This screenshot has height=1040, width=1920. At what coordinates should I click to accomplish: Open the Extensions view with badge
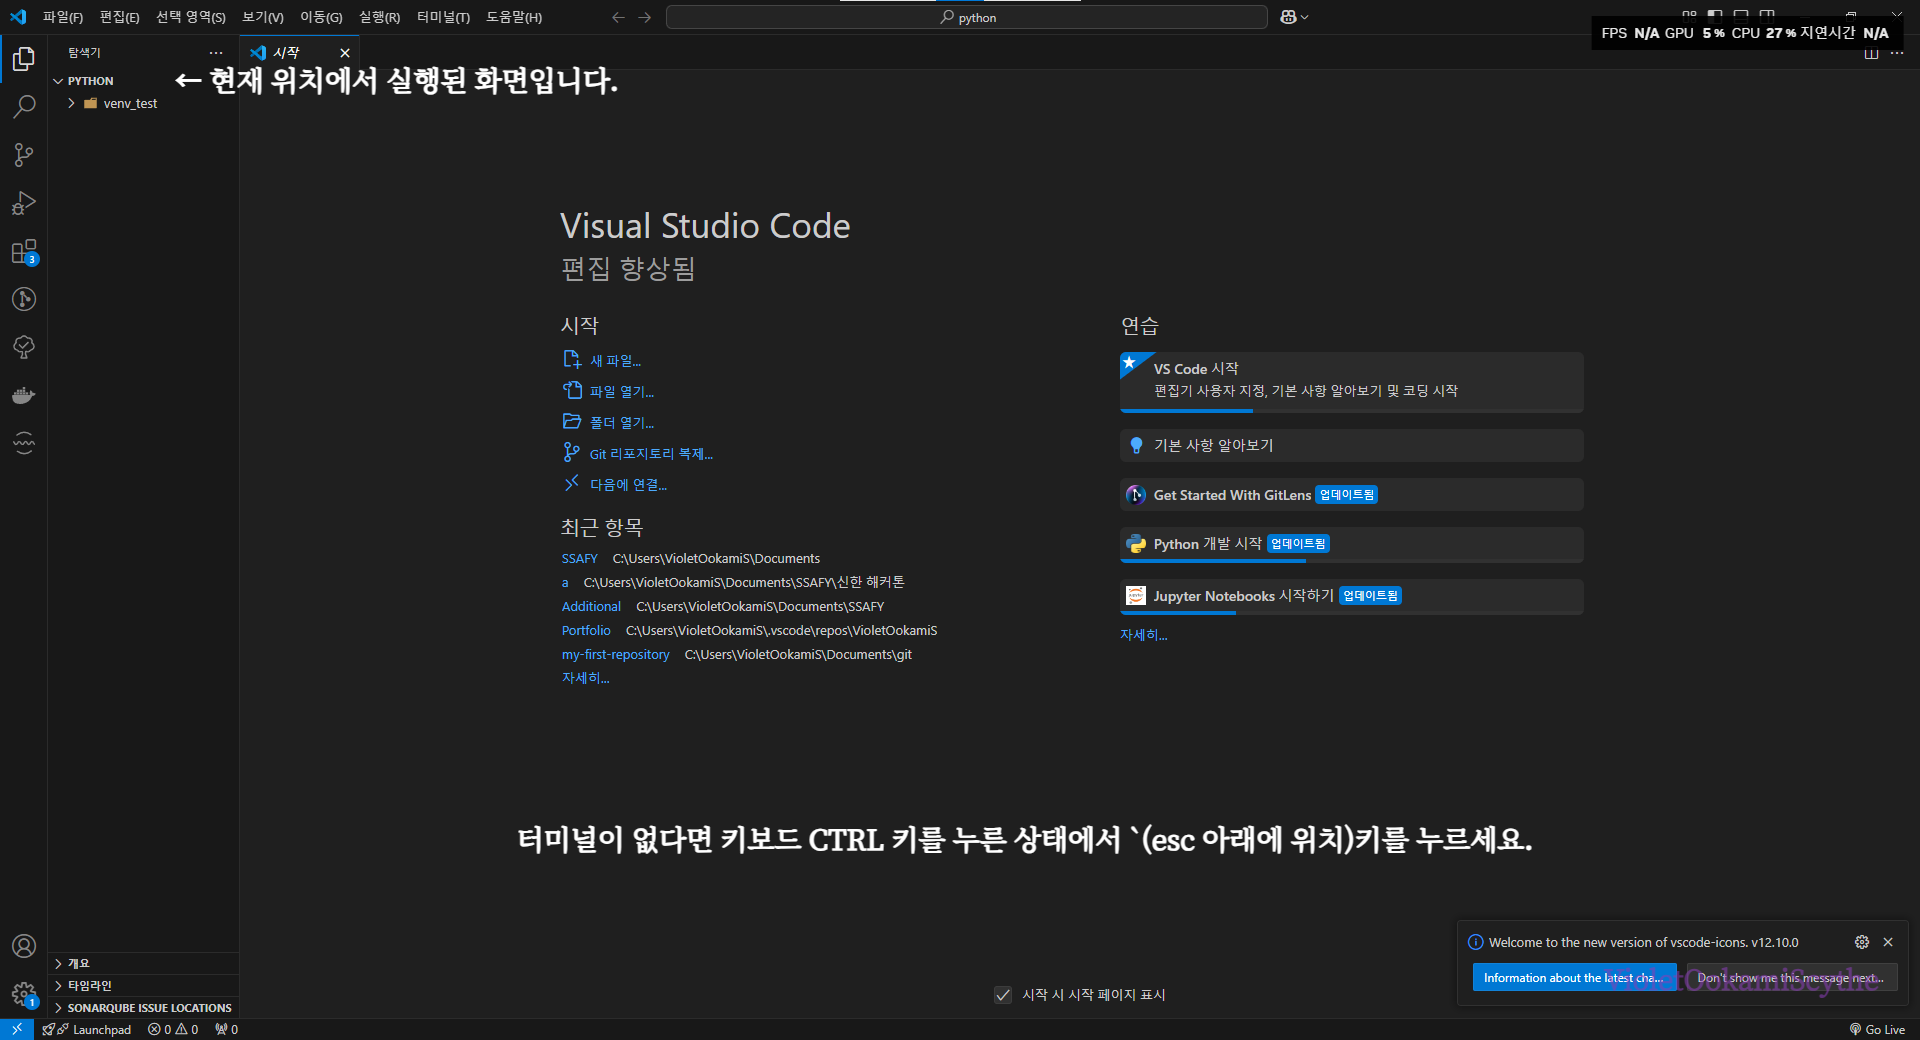pyautogui.click(x=24, y=251)
